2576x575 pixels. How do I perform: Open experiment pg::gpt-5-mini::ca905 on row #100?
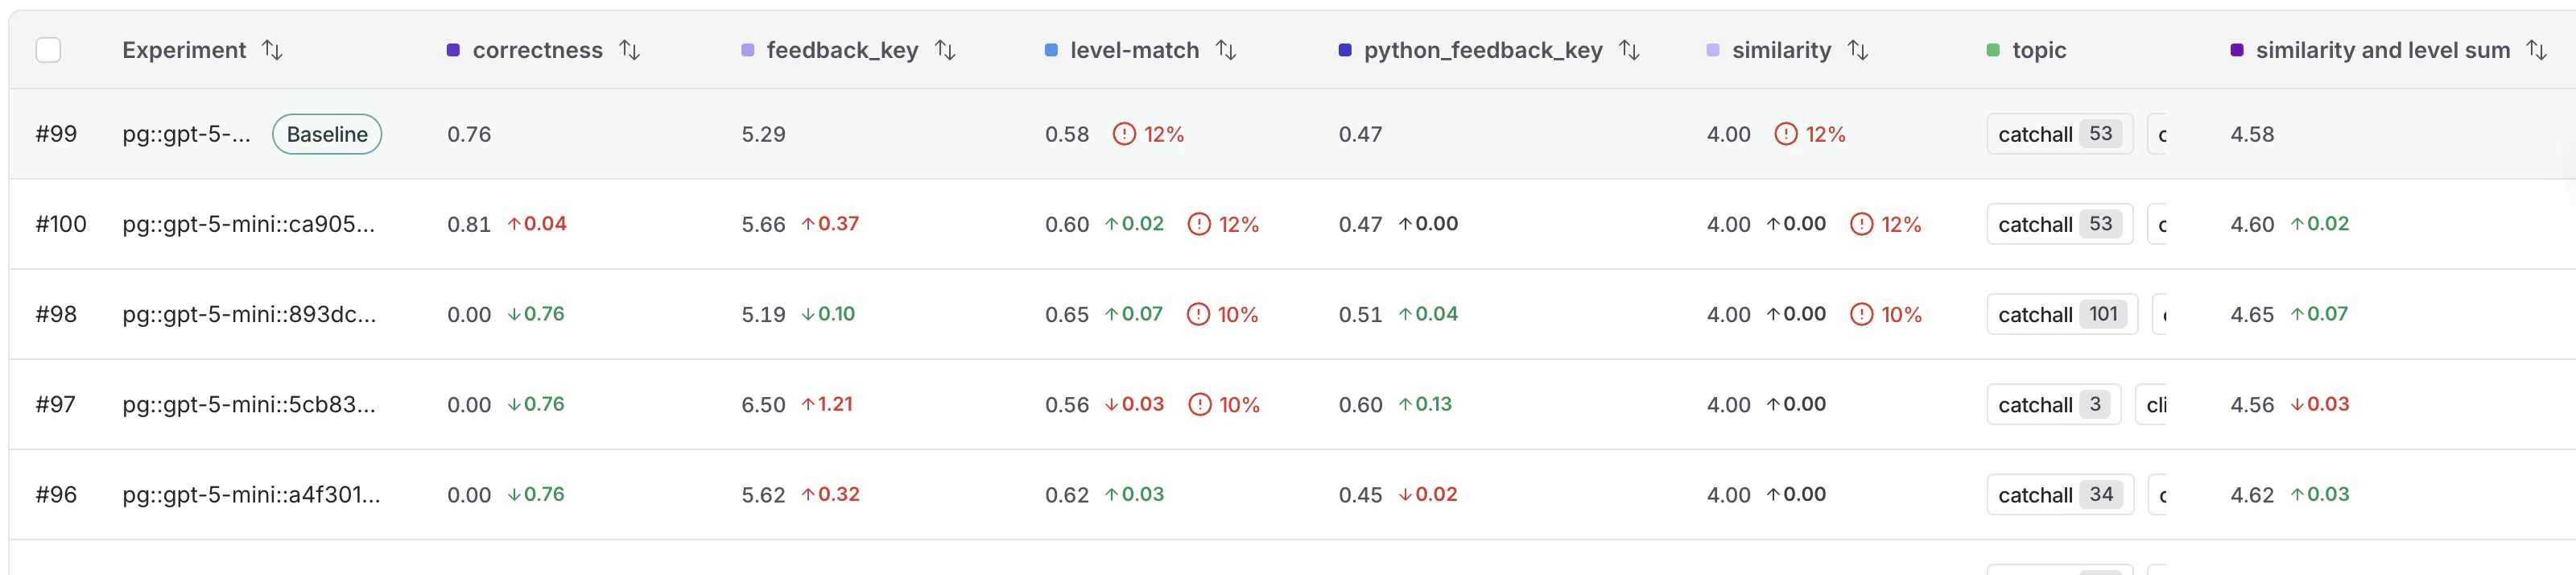pyautogui.click(x=250, y=224)
